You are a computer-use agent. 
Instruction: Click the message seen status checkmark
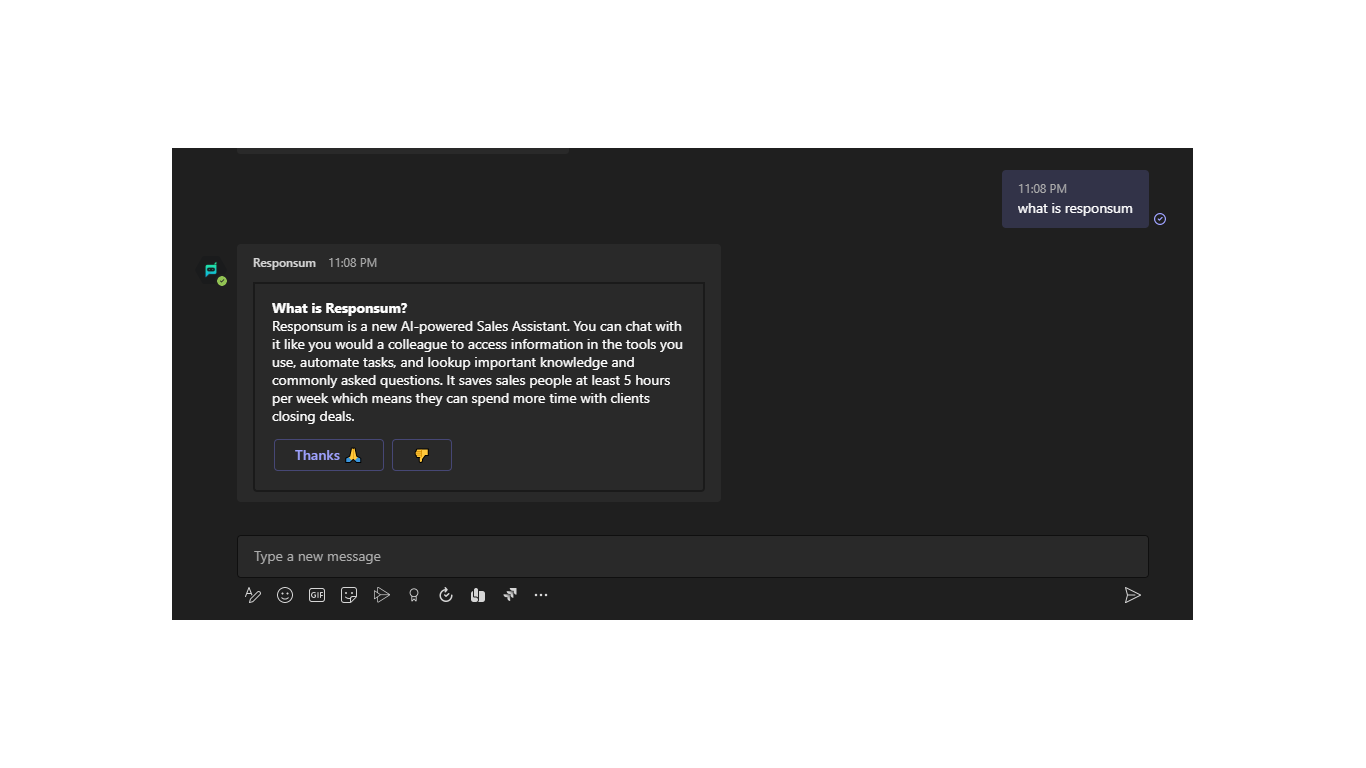coord(1160,219)
